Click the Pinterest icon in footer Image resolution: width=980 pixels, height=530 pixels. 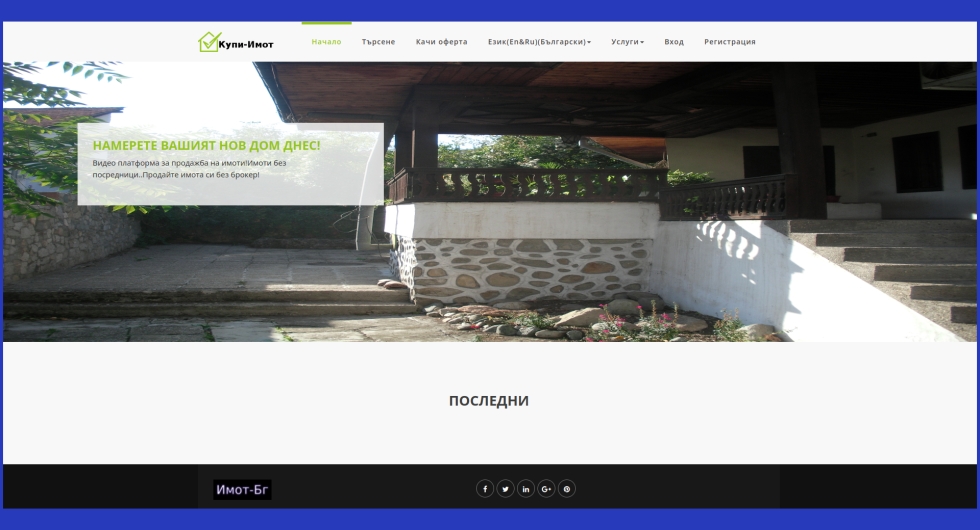(567, 489)
